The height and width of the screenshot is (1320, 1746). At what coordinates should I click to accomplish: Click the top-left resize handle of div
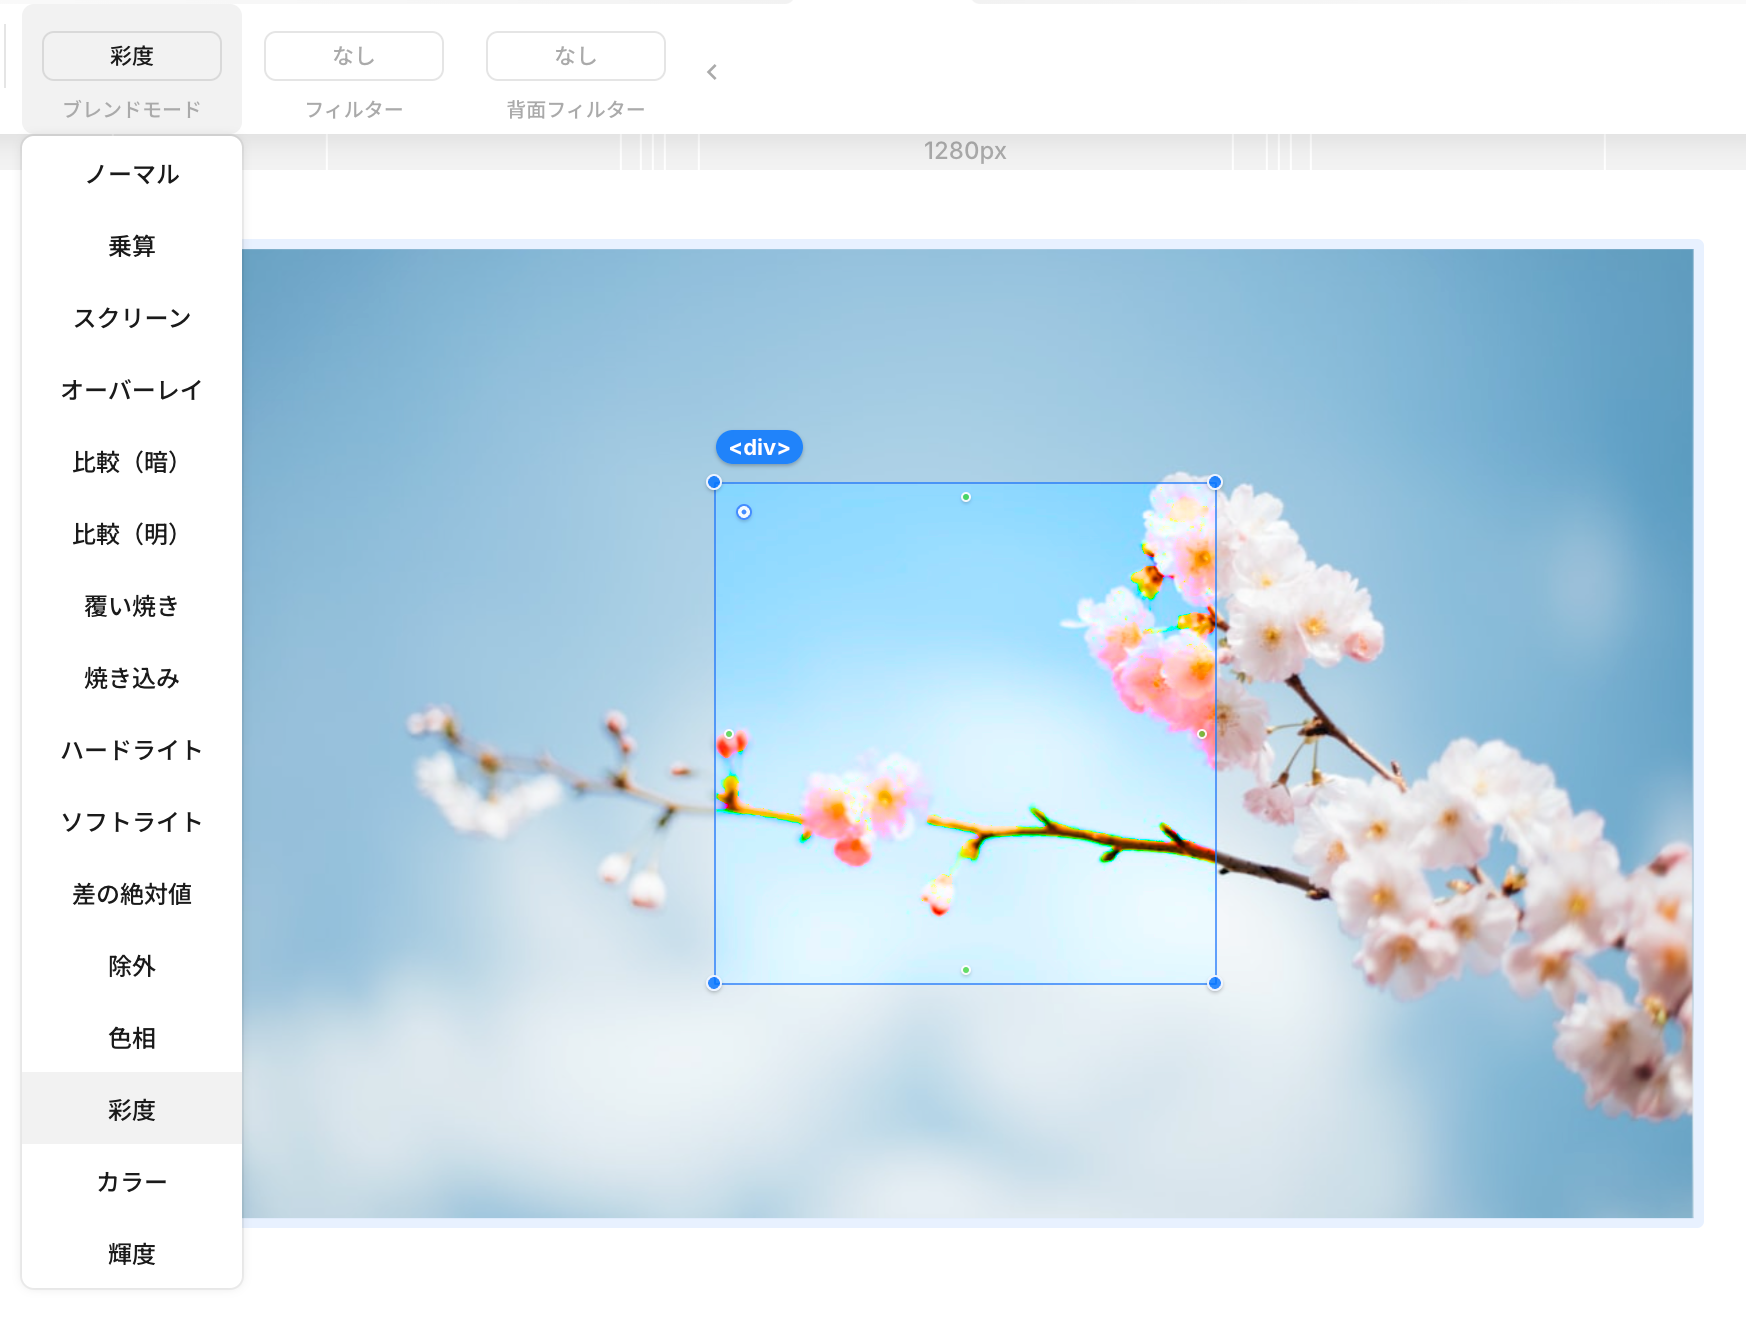coord(714,482)
